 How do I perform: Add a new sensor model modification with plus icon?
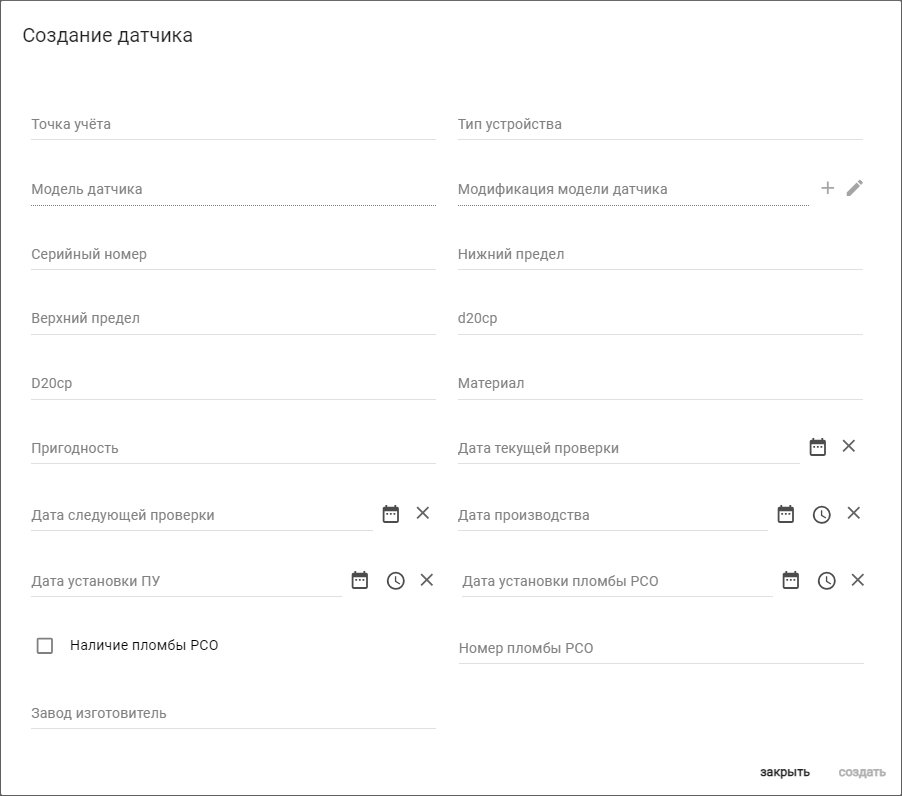827,188
